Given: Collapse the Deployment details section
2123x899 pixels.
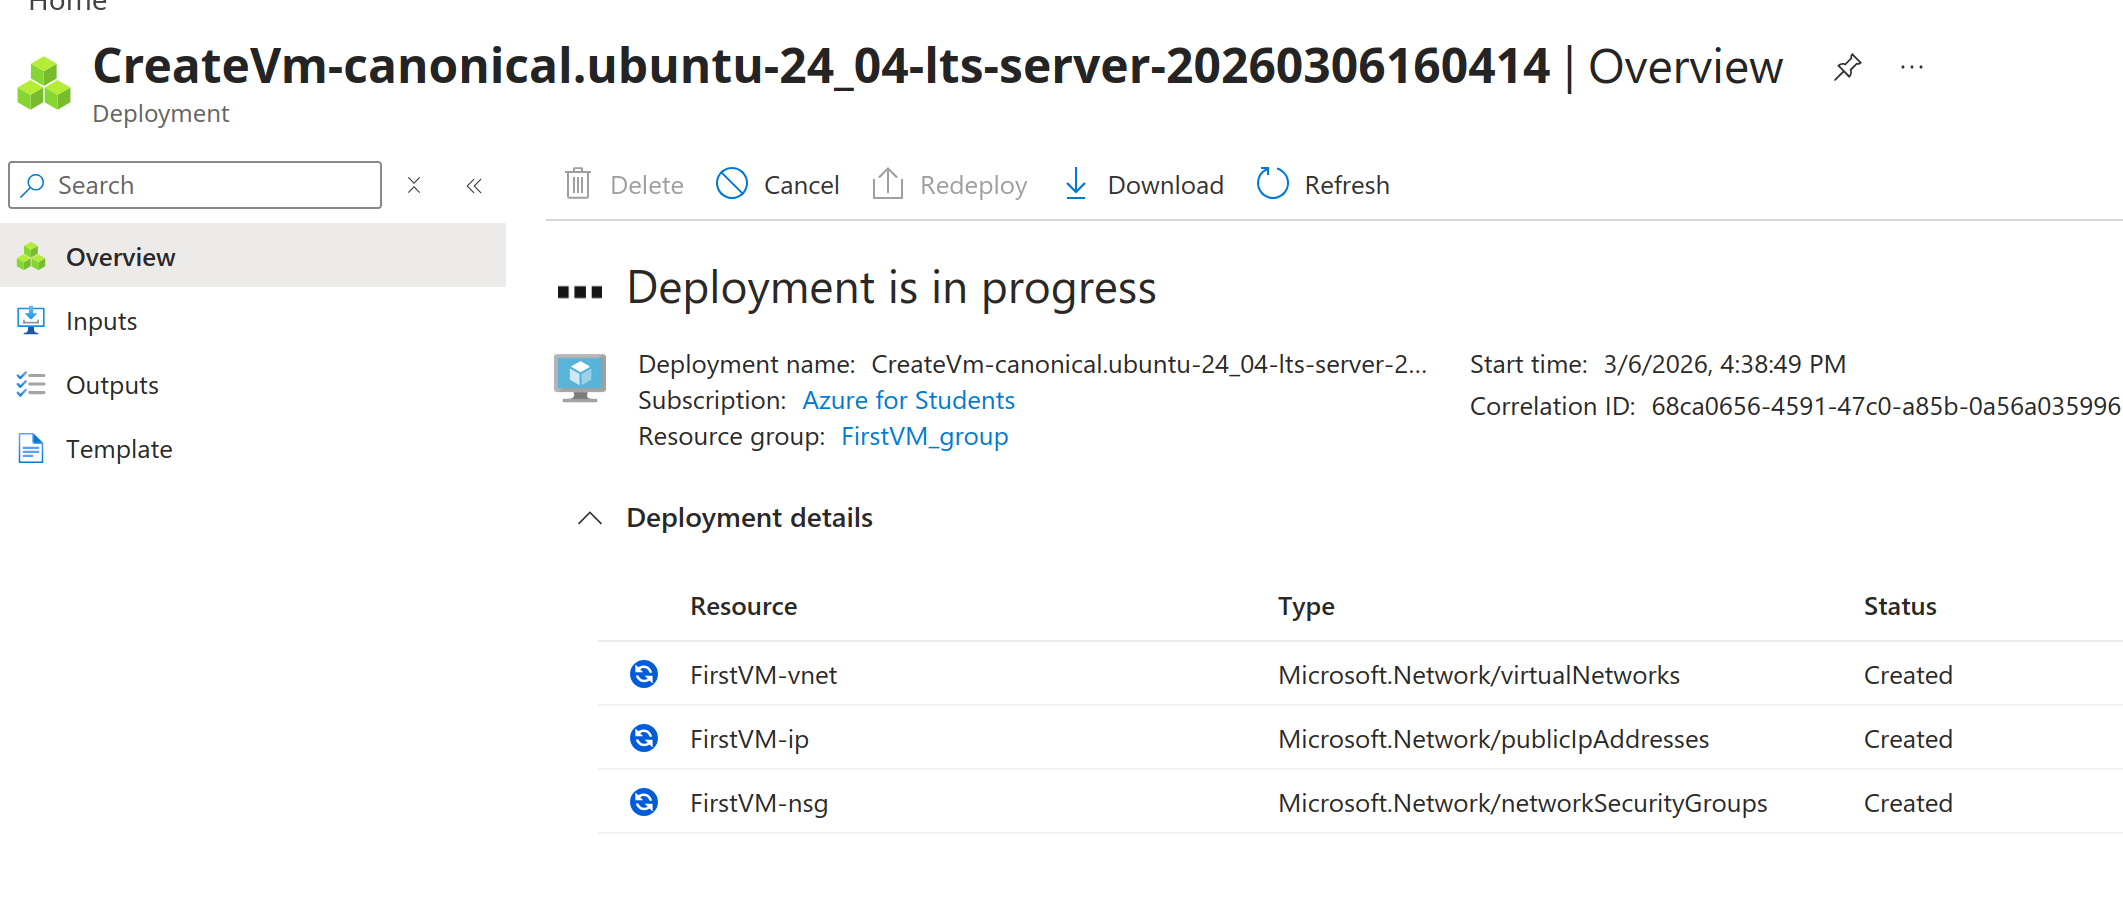Looking at the screenshot, I should [x=590, y=518].
